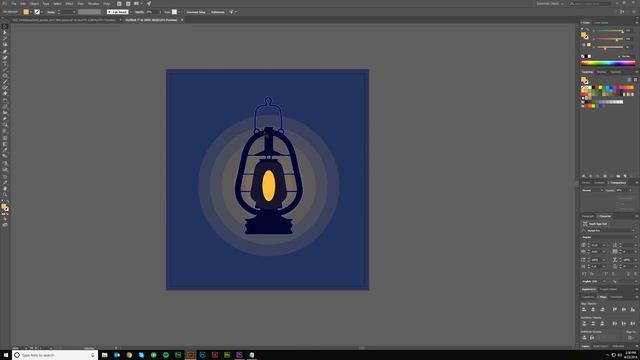The height and width of the screenshot is (360, 640).
Task: Open Regular font style dropdown
Action: (x=609, y=237)
